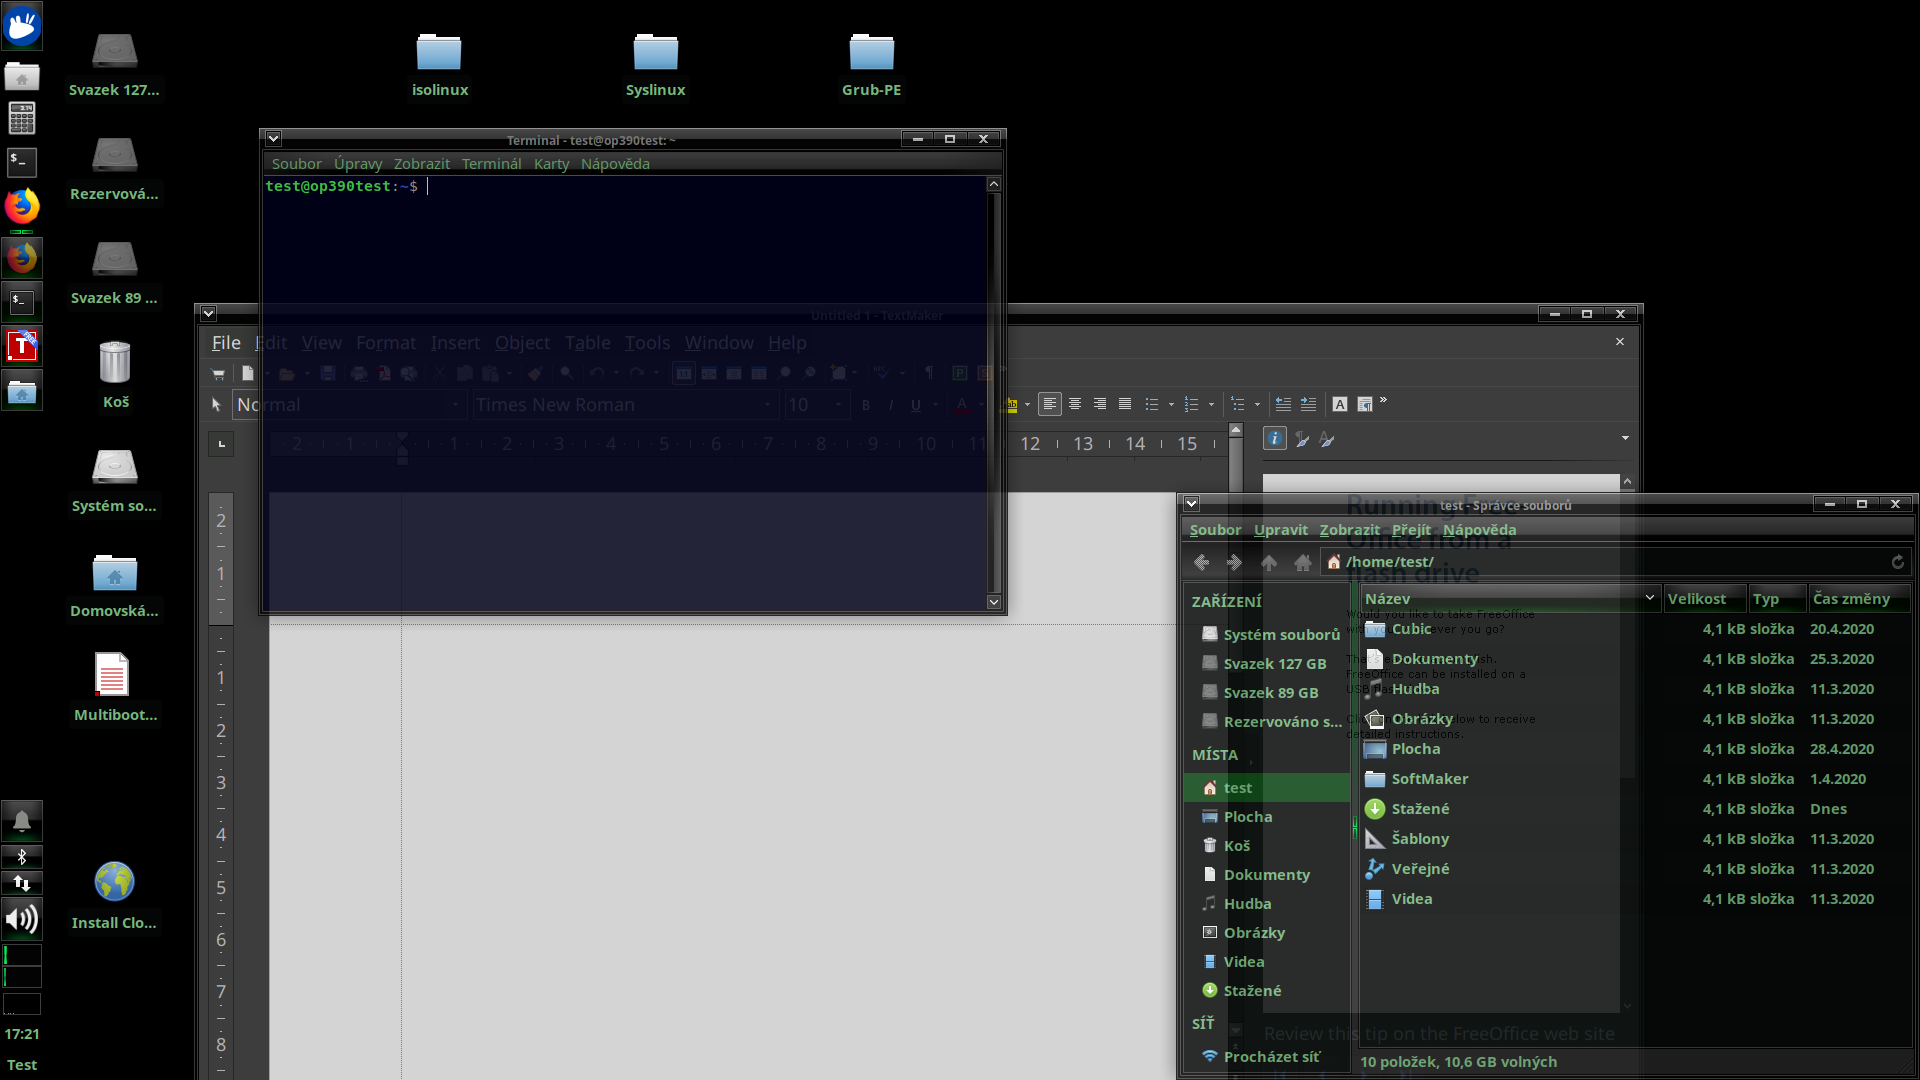Click the volume speaker icon in panel
Screen dimensions: 1920x1080
click(22, 918)
